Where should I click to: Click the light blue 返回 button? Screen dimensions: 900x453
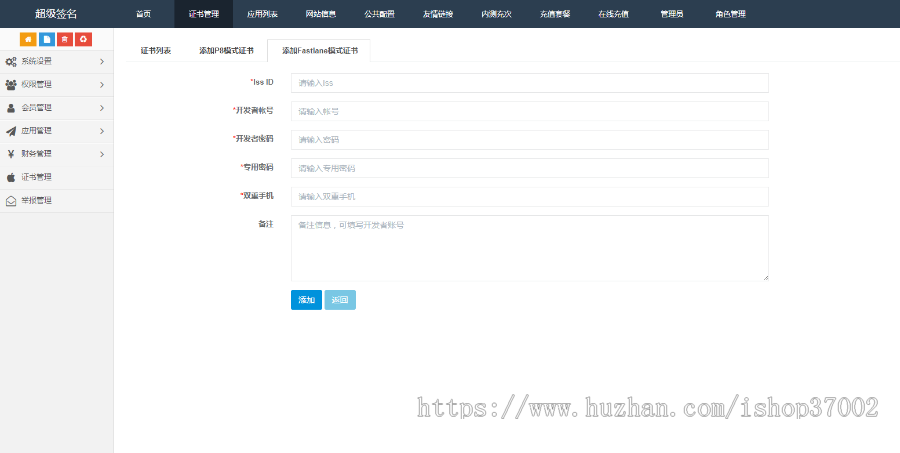tap(340, 300)
